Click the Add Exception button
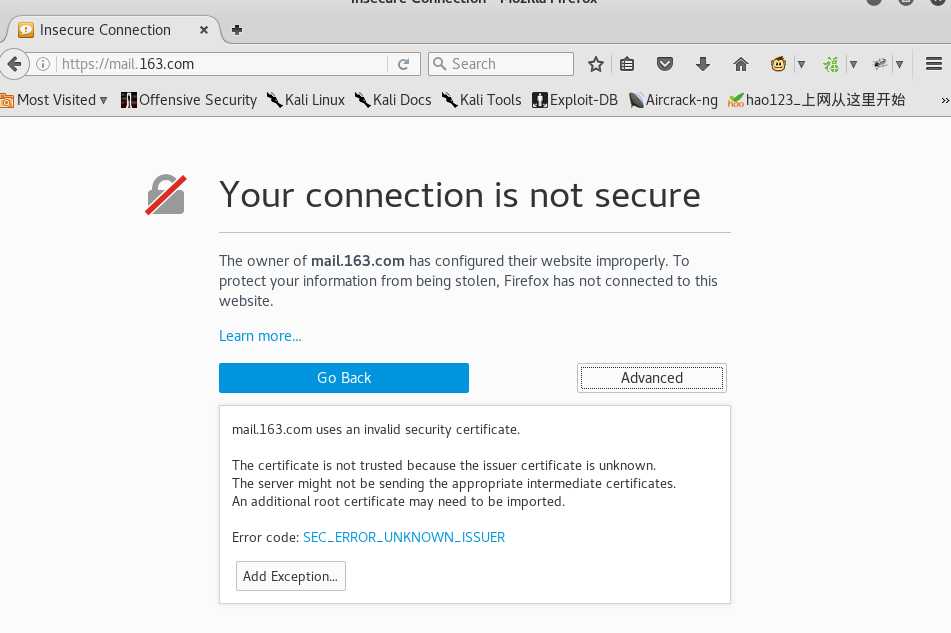This screenshot has width=951, height=633. coord(291,576)
